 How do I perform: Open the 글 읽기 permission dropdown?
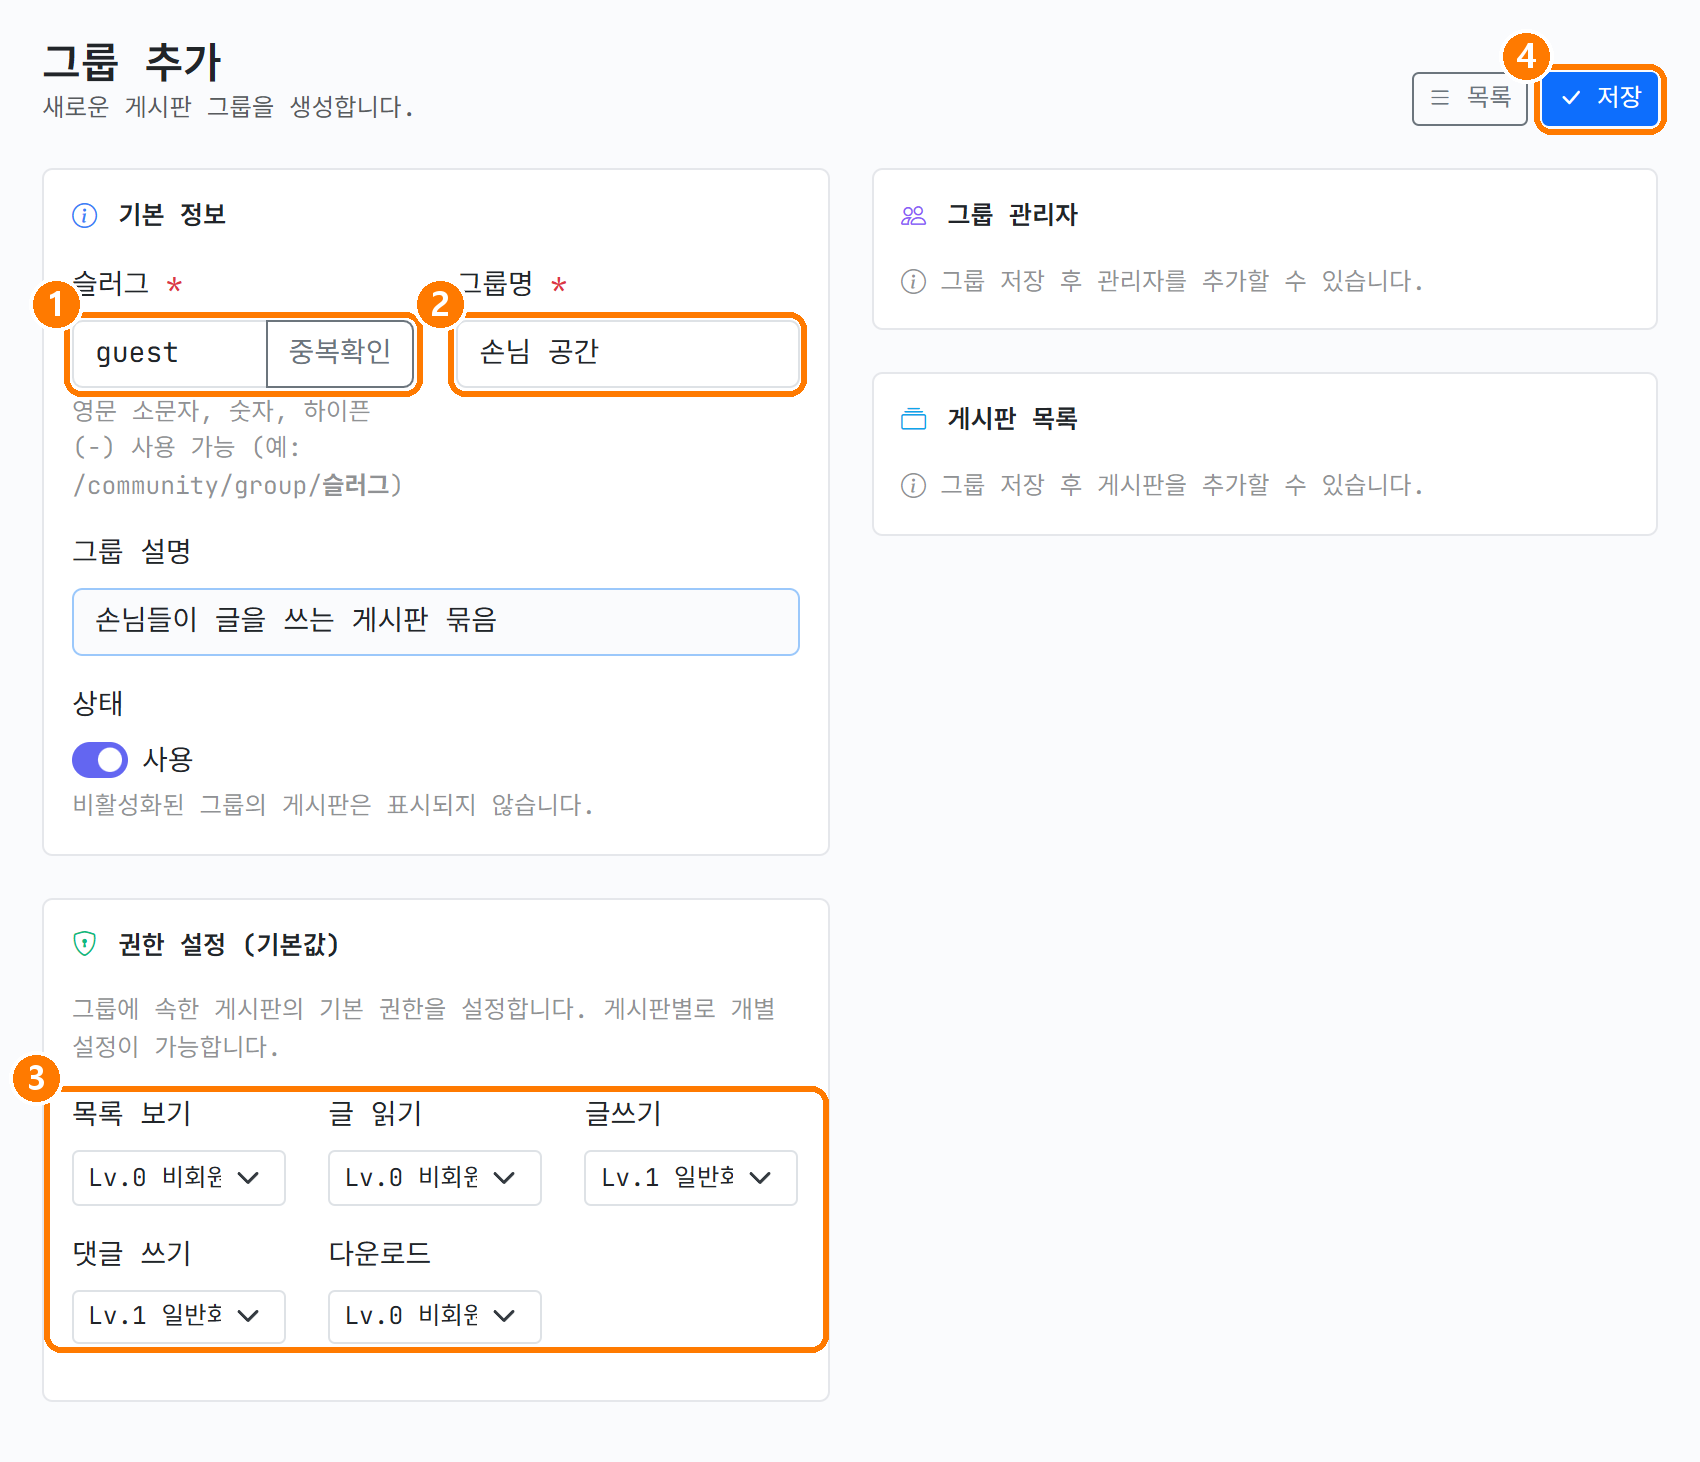(x=435, y=1178)
